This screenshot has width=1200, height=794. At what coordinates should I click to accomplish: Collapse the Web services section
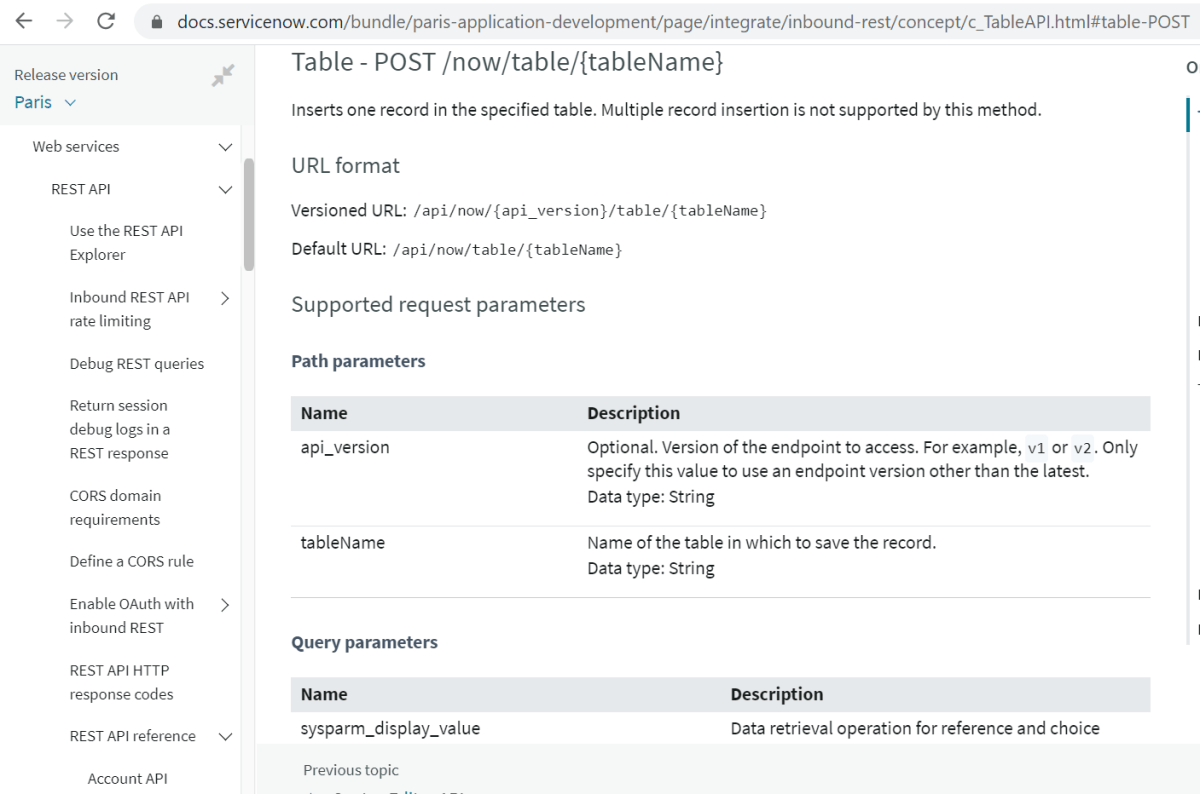pyautogui.click(x=225, y=147)
